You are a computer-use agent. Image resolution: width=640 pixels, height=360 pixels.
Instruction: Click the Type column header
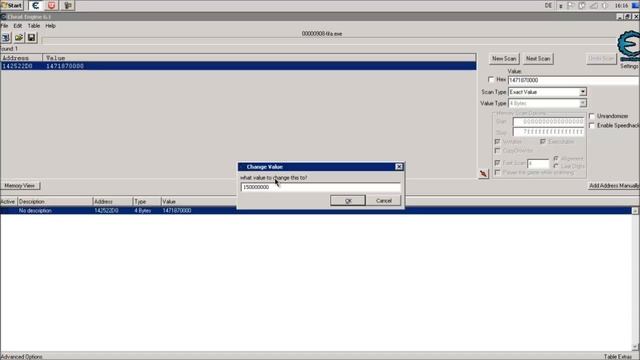tap(147, 202)
